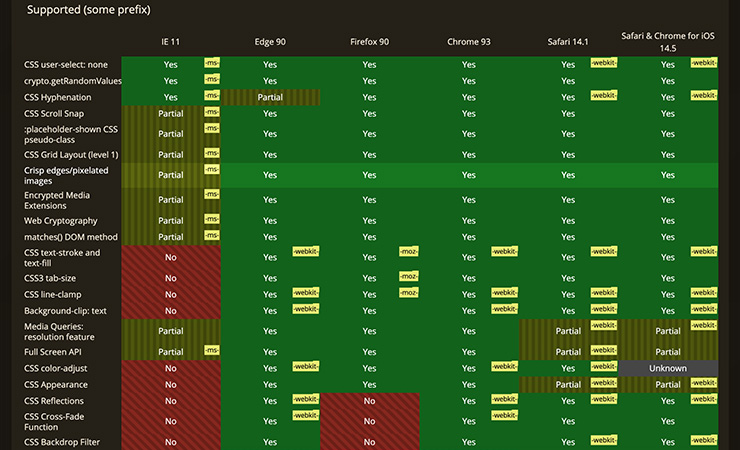
Task: Open the CSS user-select: none feature row
Action: coord(66,65)
